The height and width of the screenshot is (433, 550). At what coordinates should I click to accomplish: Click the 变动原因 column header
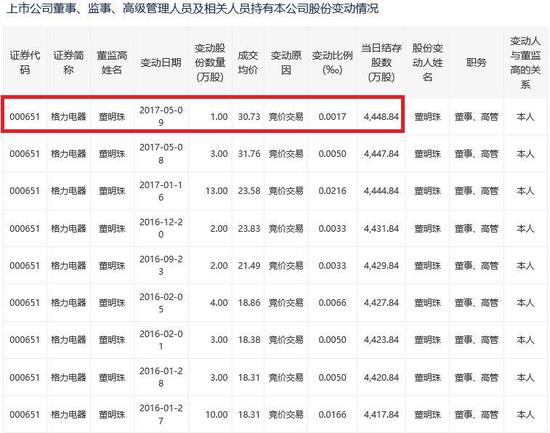286,62
